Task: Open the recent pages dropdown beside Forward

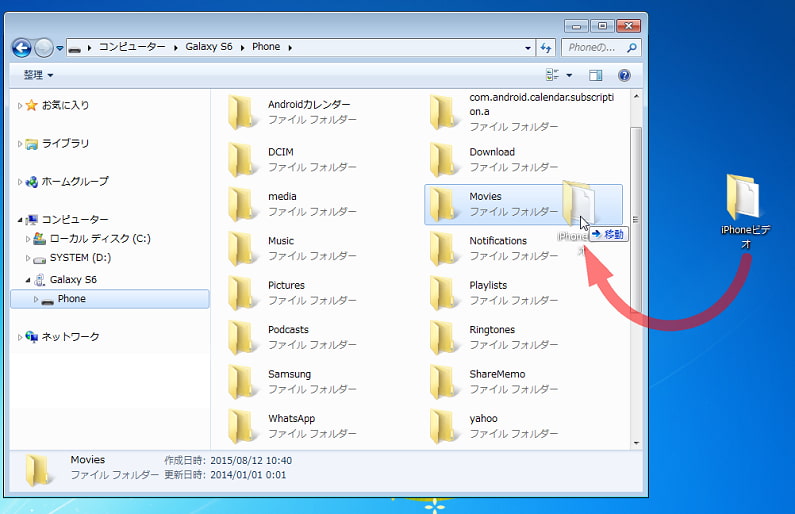Action: pos(59,48)
